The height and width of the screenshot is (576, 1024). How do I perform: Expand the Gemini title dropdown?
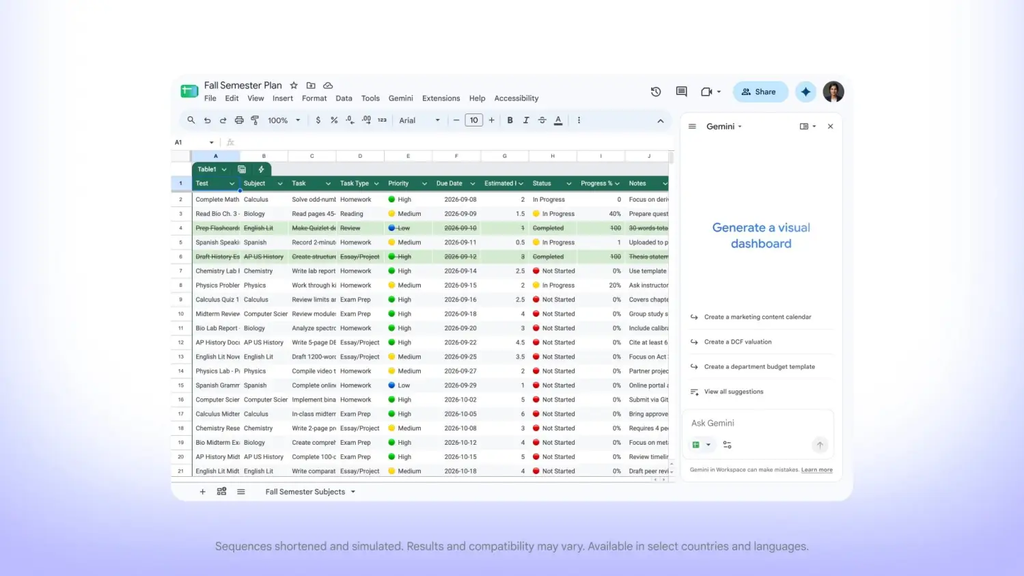click(724, 127)
